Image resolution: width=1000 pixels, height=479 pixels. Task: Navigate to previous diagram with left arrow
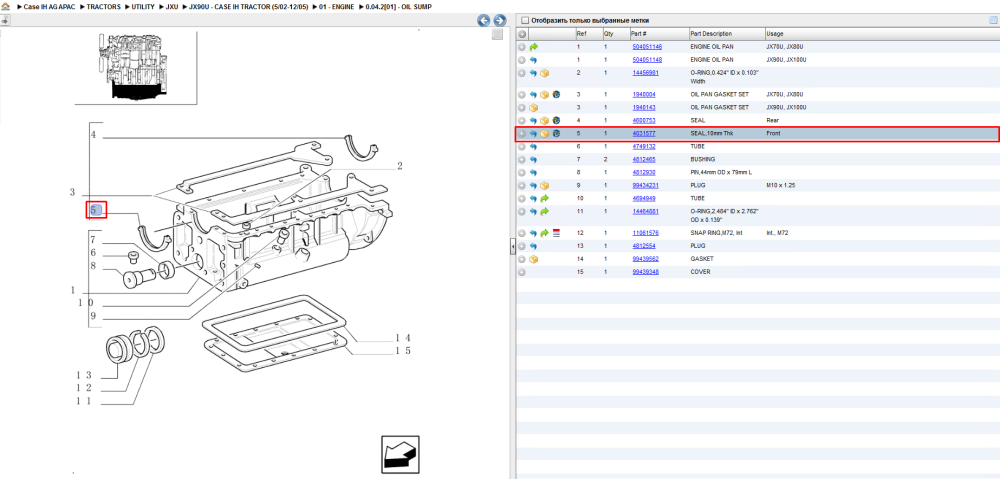484,20
